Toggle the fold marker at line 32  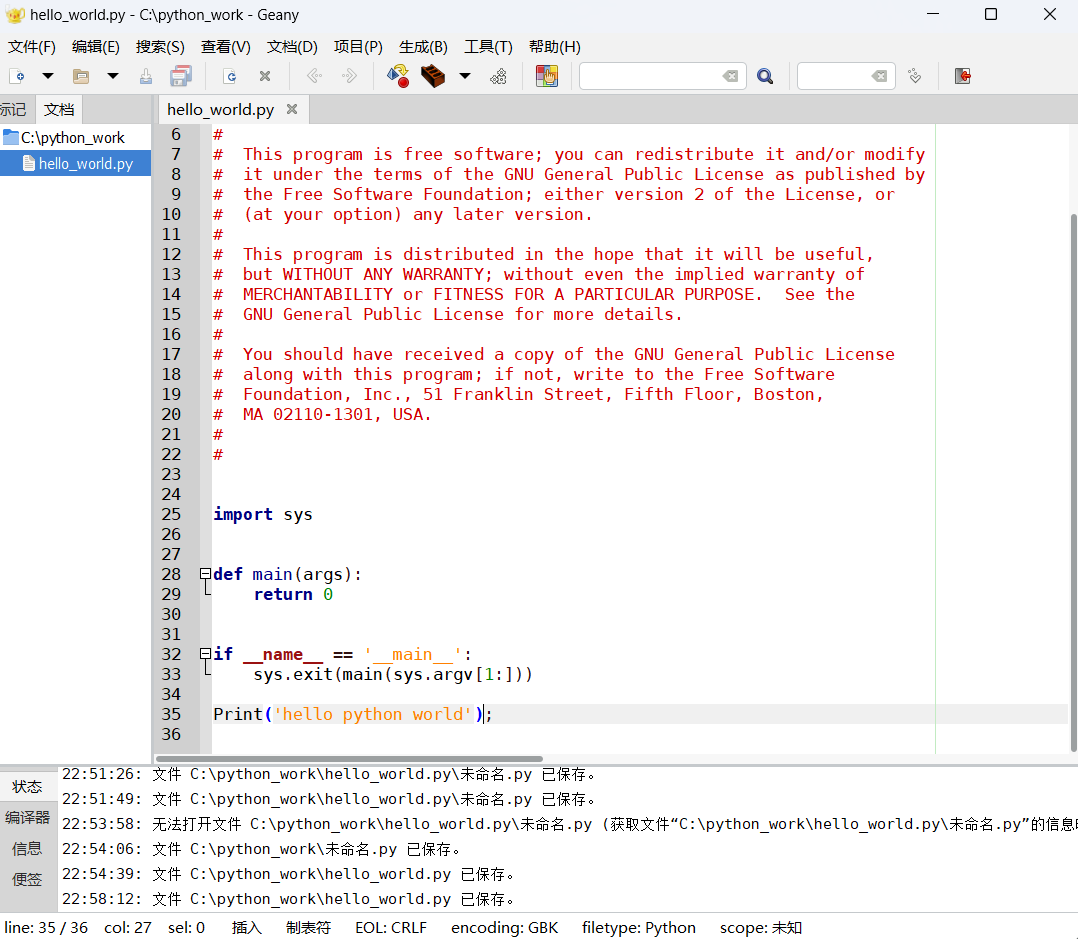(205, 654)
